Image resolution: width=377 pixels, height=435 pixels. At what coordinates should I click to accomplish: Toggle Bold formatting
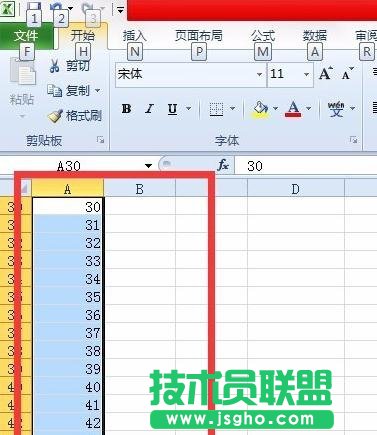126,109
